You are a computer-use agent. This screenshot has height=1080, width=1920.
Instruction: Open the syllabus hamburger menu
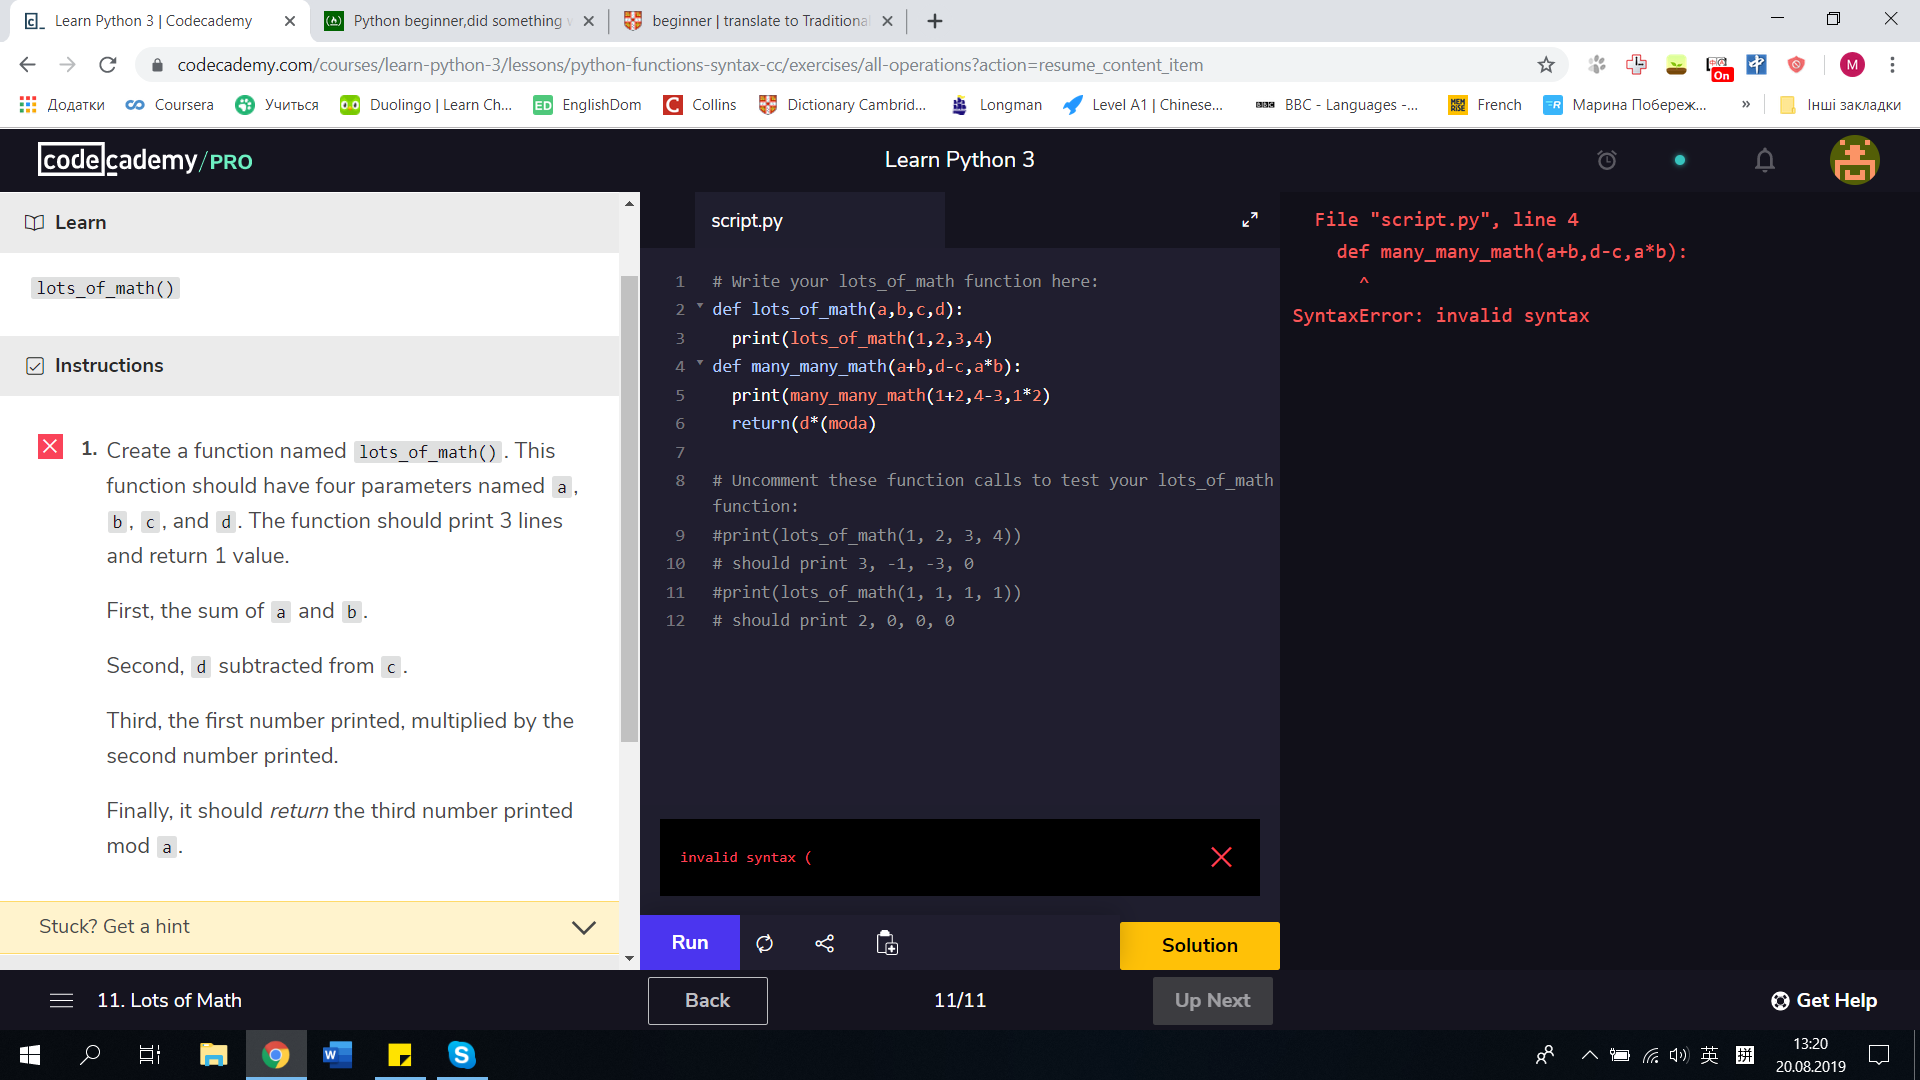coord(61,1001)
